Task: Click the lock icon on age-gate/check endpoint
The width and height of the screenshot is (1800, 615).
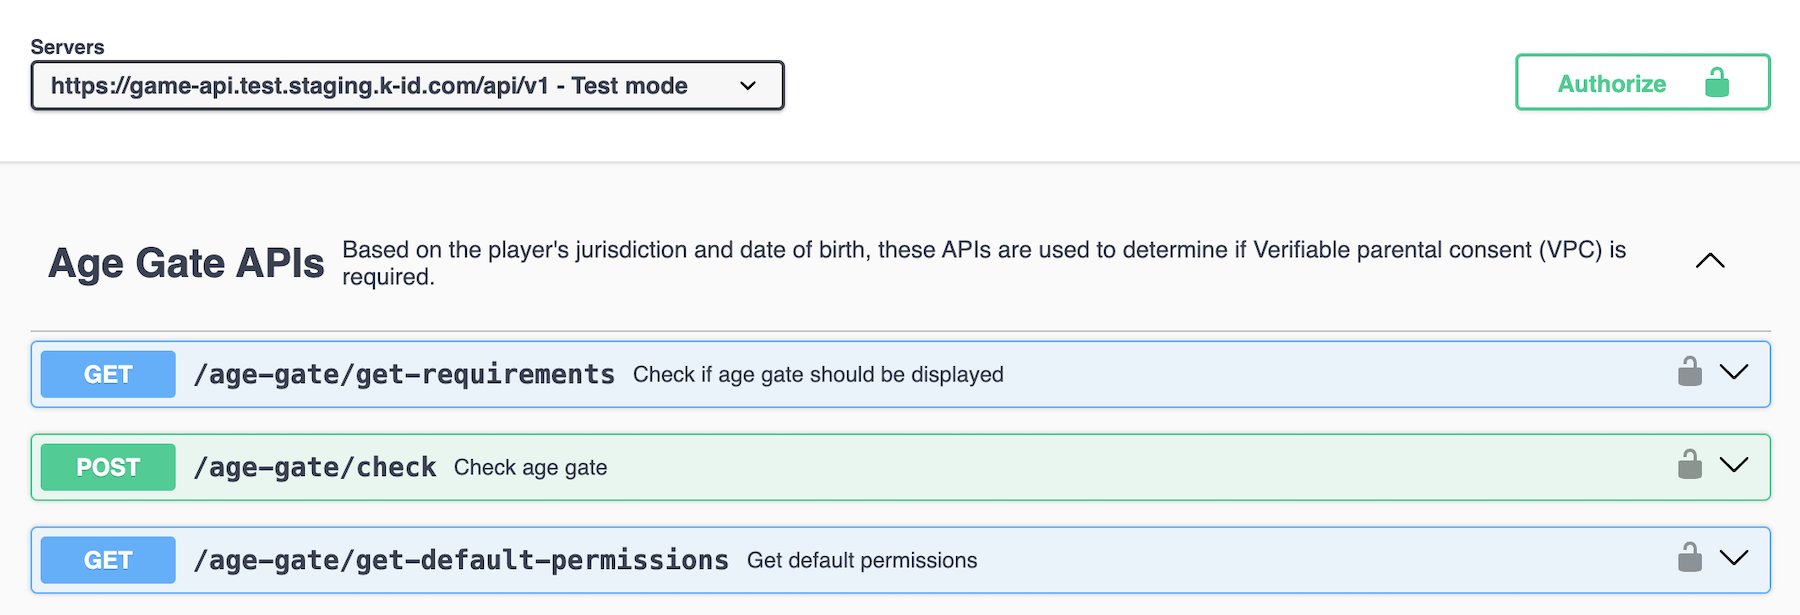Action: coord(1689,465)
